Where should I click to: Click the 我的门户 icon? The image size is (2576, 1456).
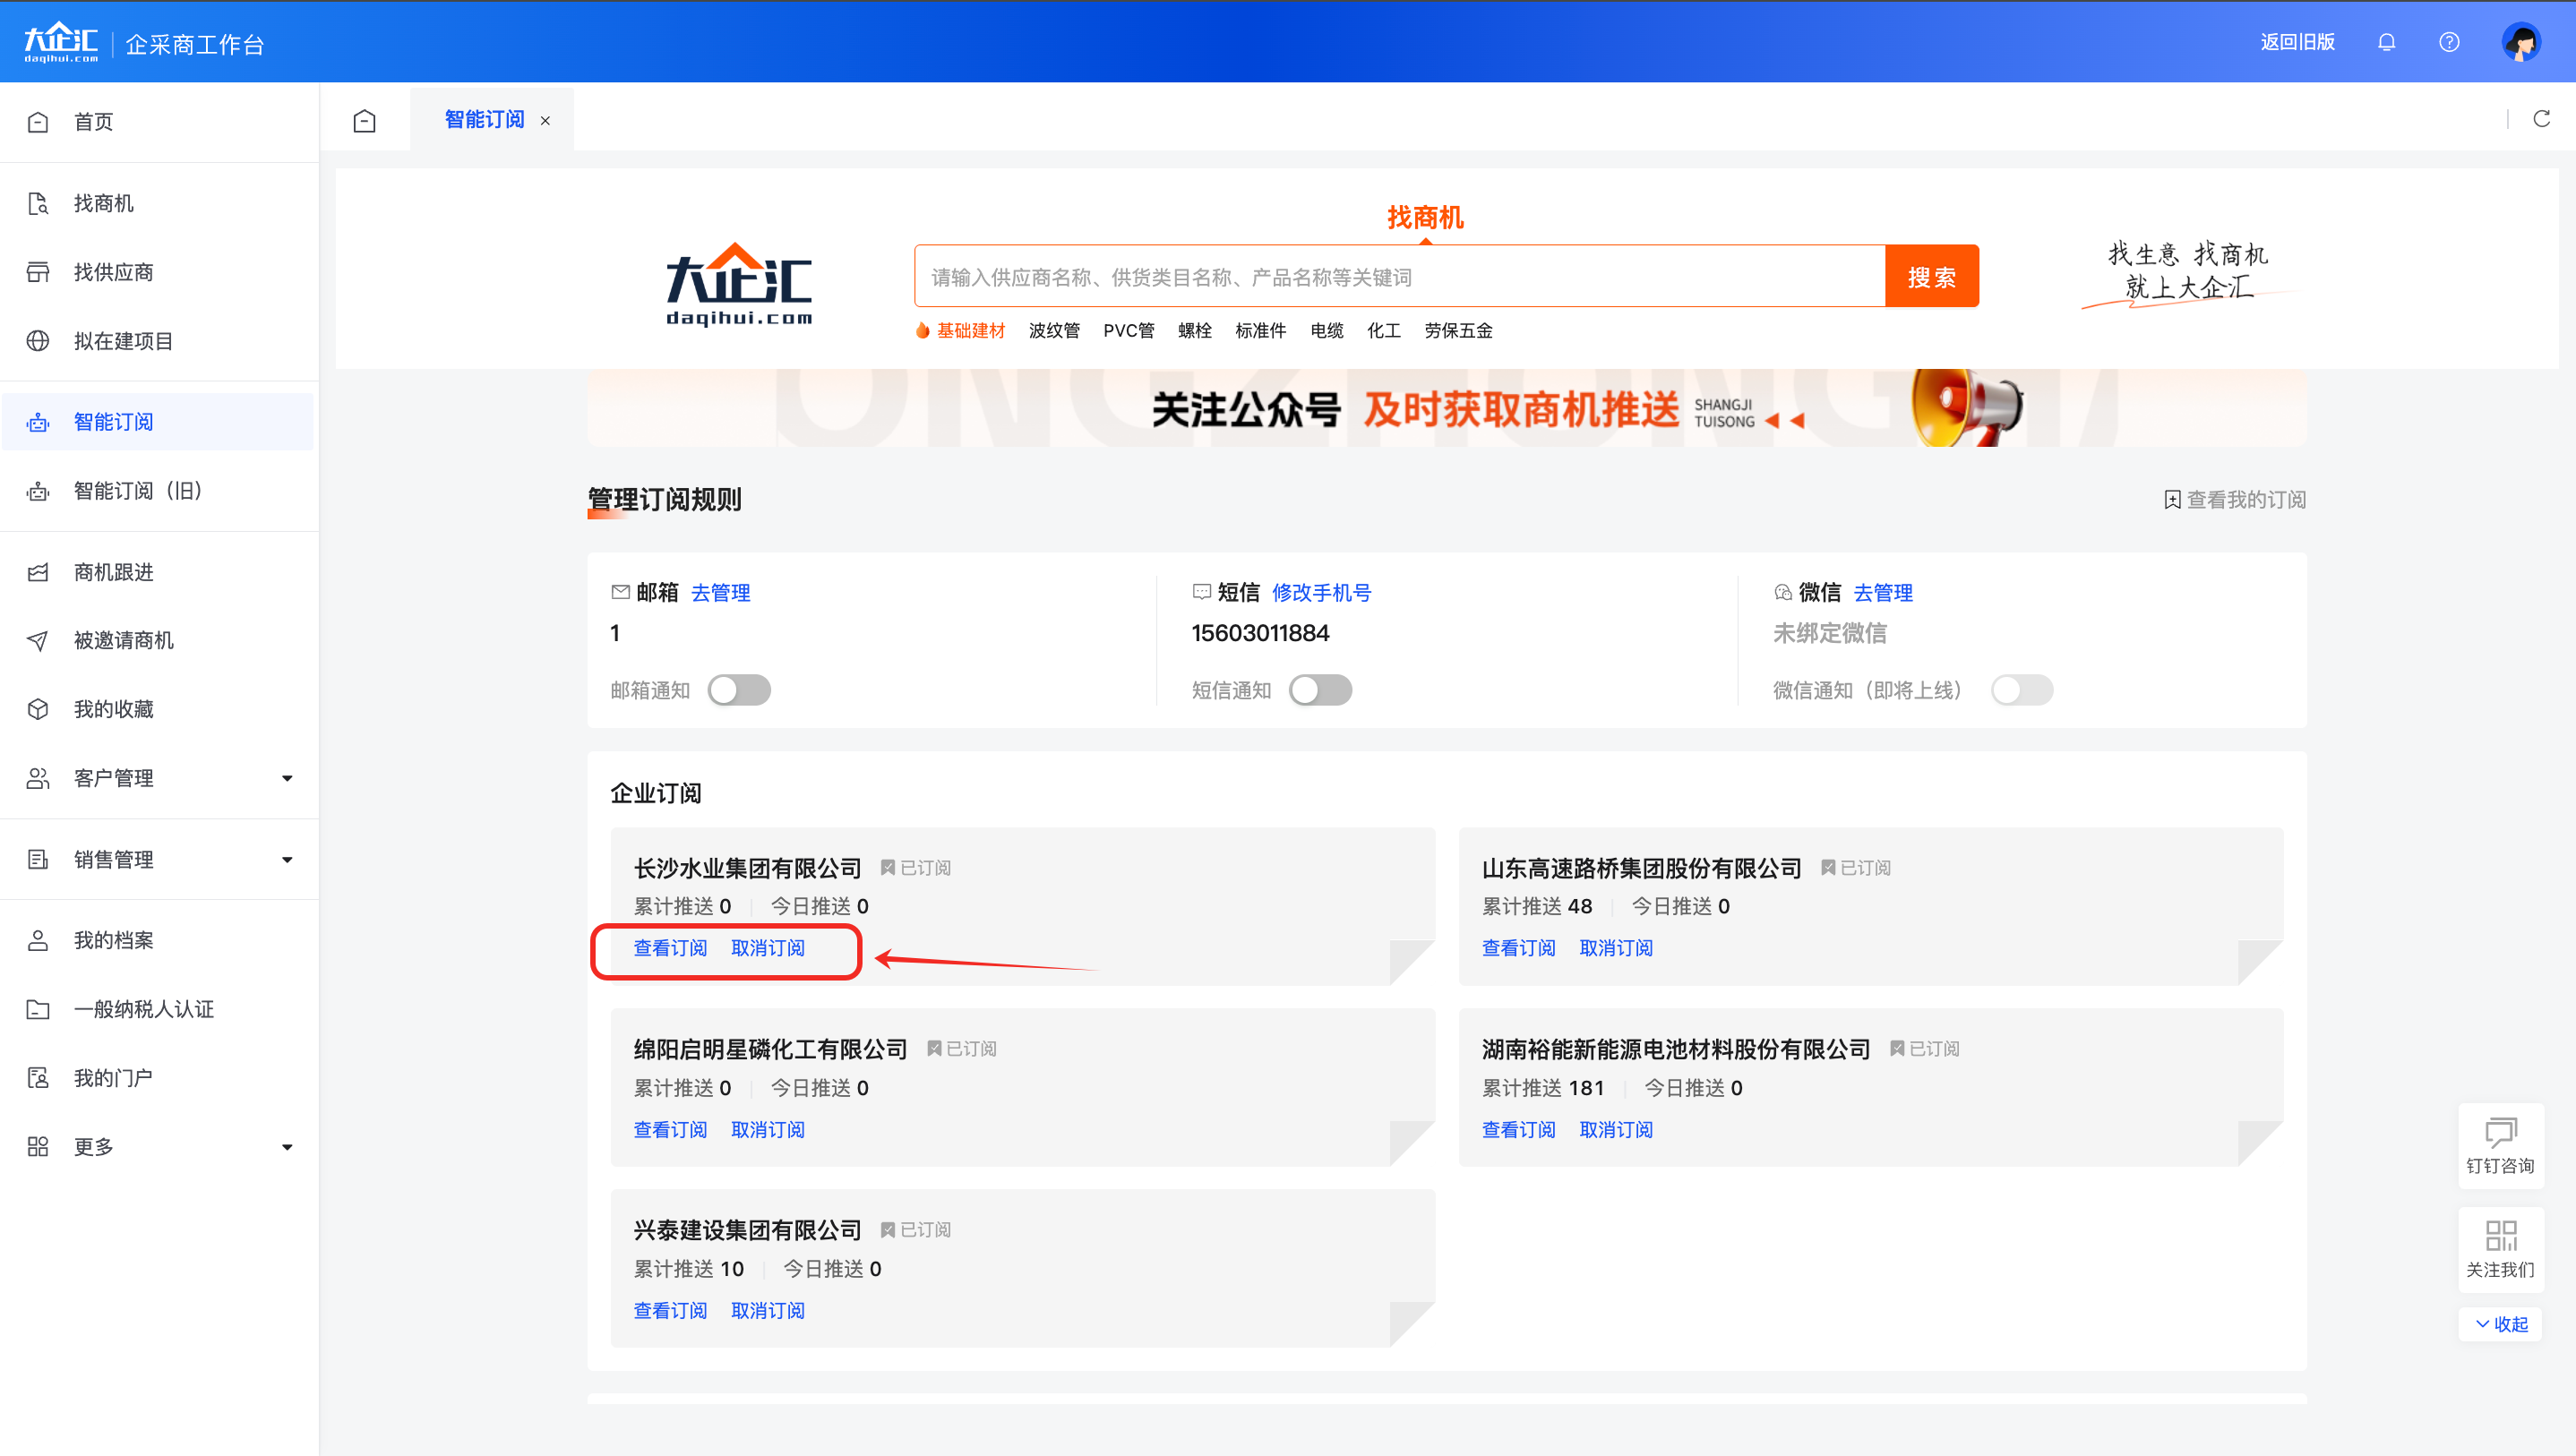38,1078
